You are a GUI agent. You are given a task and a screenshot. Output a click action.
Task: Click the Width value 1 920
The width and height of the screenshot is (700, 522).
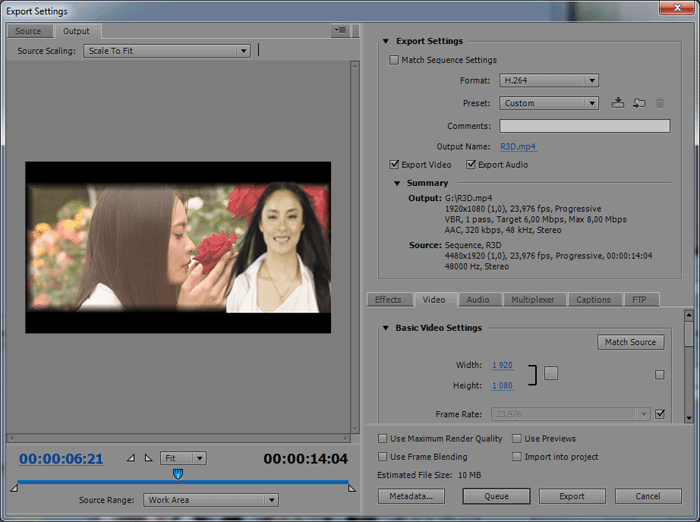tap(502, 365)
